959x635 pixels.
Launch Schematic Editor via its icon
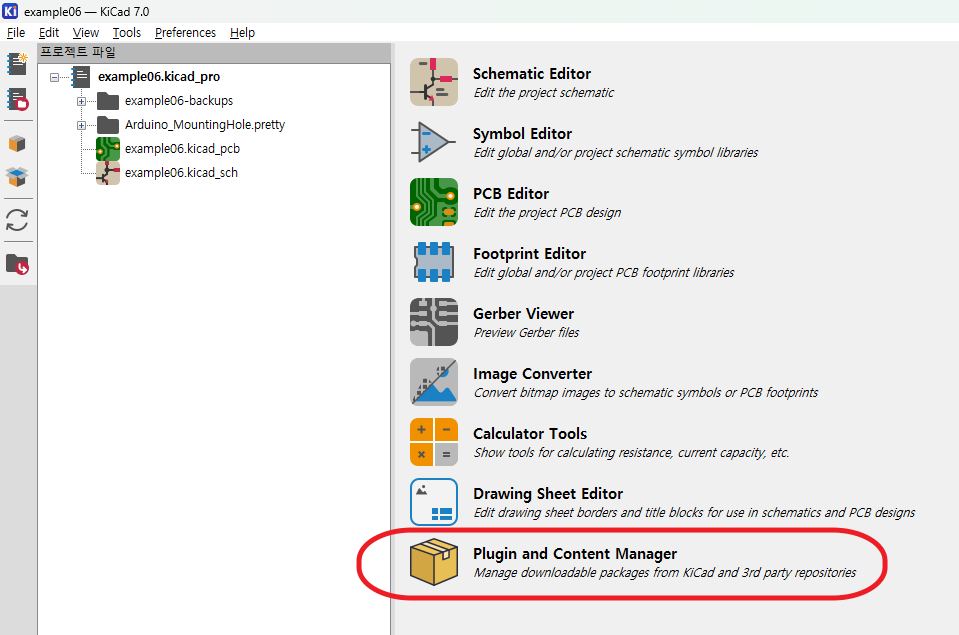(434, 82)
